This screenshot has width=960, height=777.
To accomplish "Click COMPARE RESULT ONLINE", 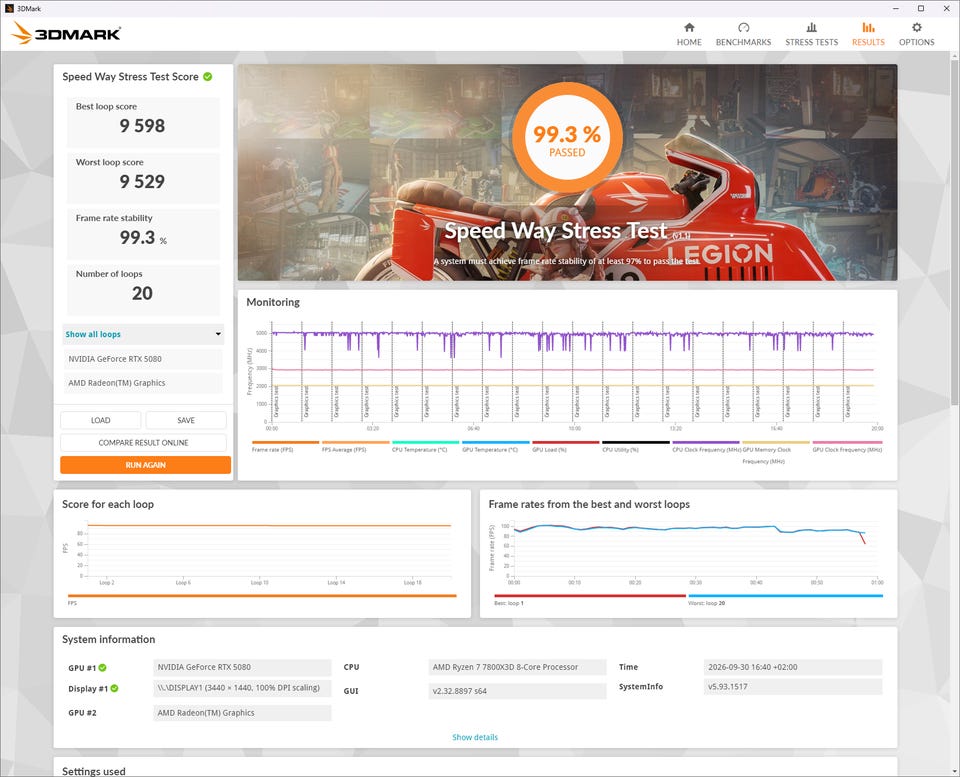I will (143, 443).
